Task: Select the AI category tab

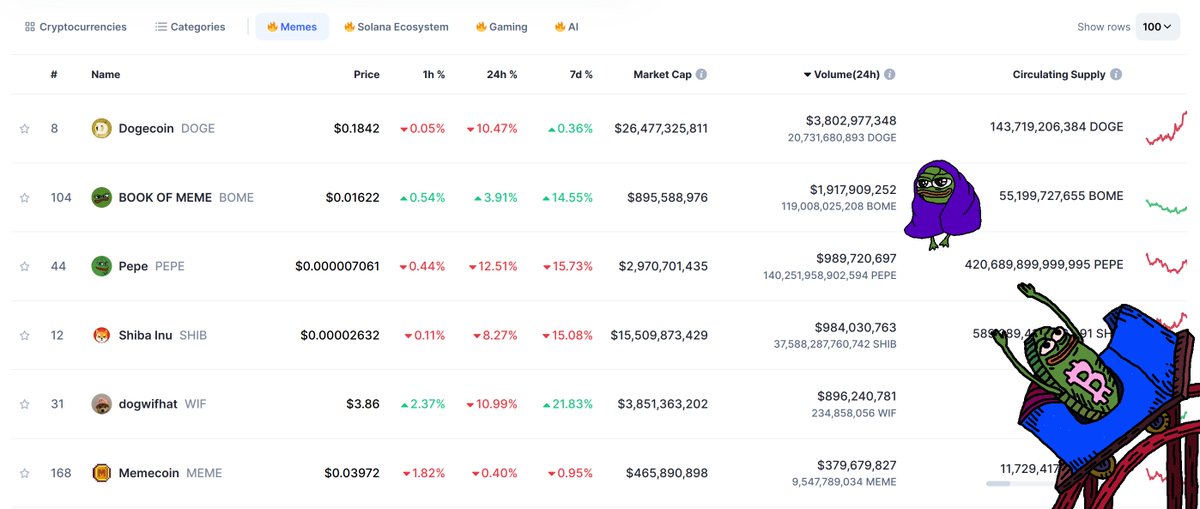Action: tap(567, 27)
